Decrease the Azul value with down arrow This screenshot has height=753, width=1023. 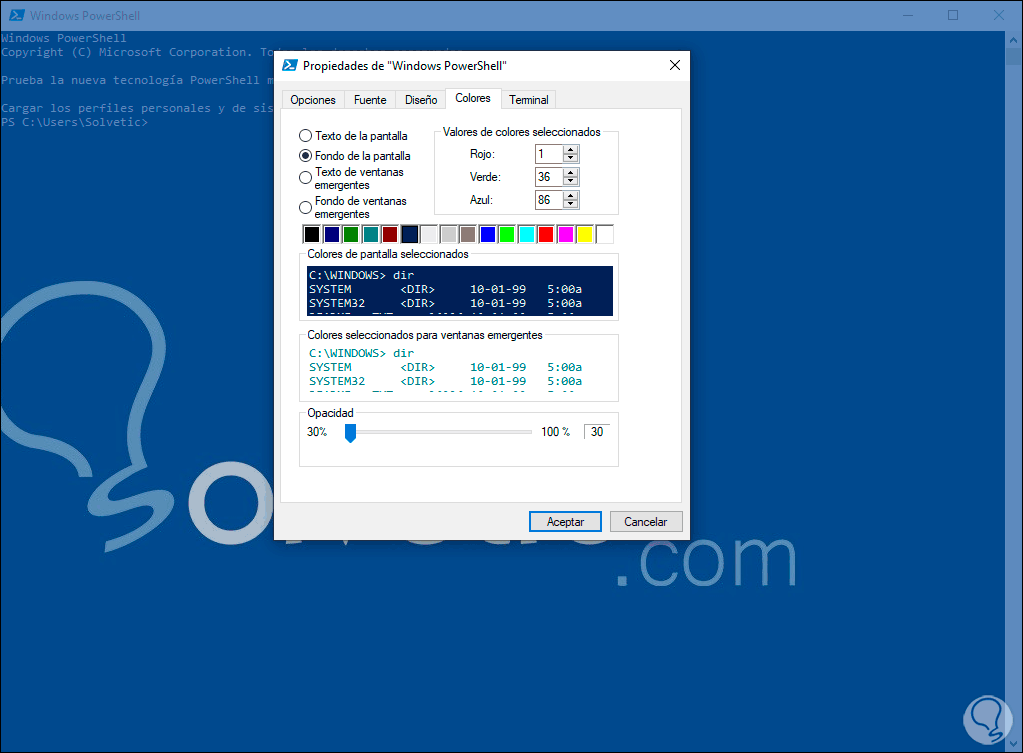(571, 204)
